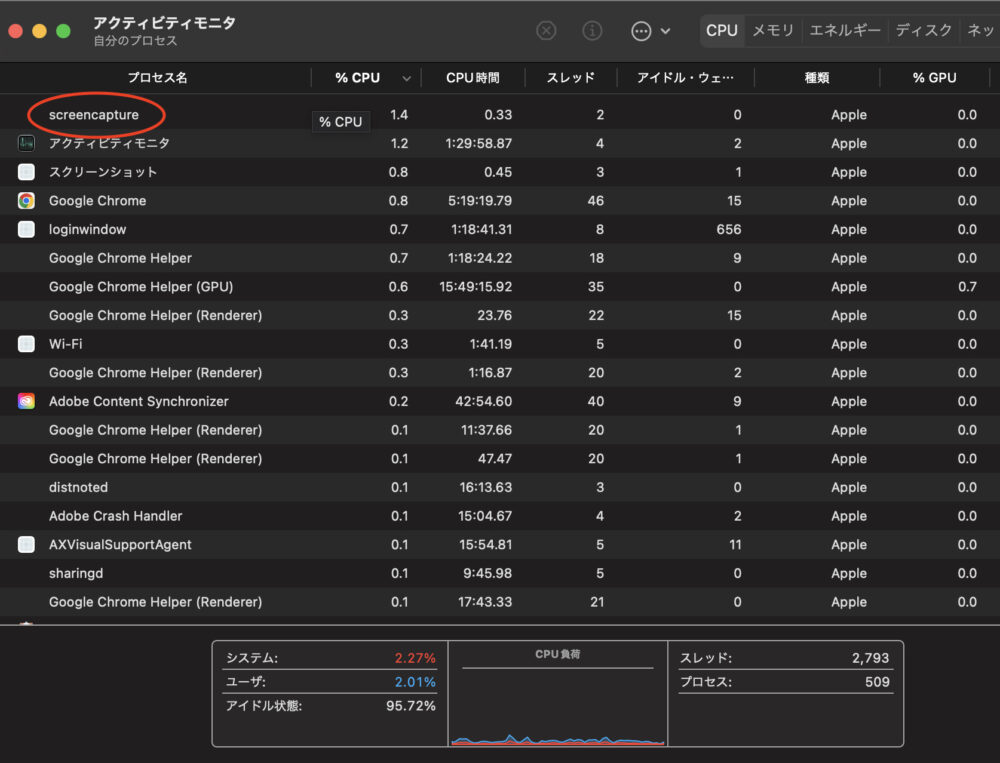Switch to the ディスク tab
Screen dimensions: 1000x763
[x=923, y=31]
